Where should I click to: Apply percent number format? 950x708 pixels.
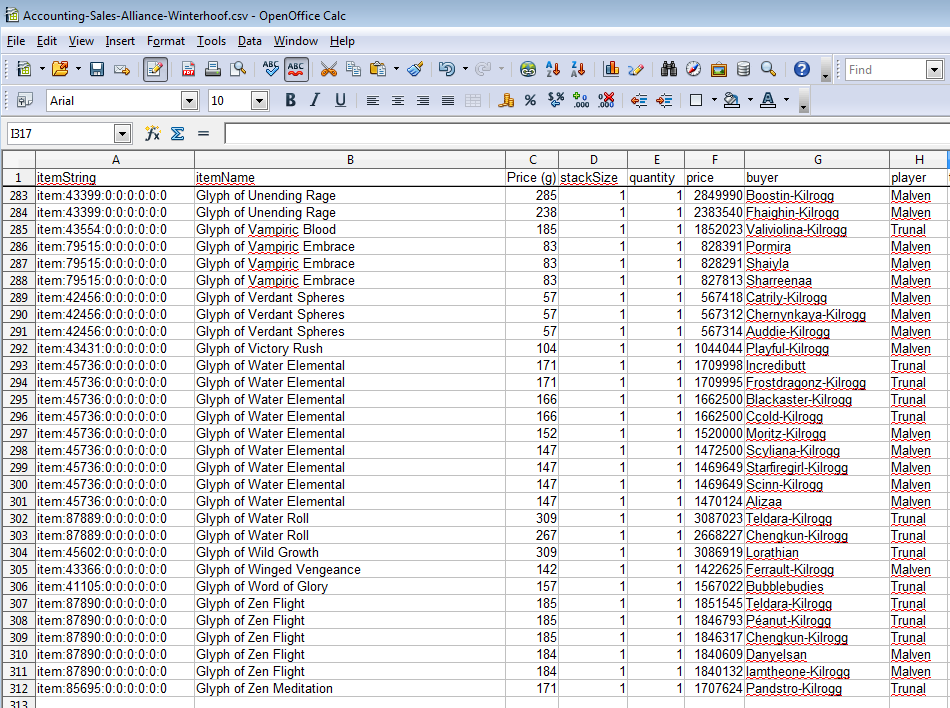(x=530, y=101)
